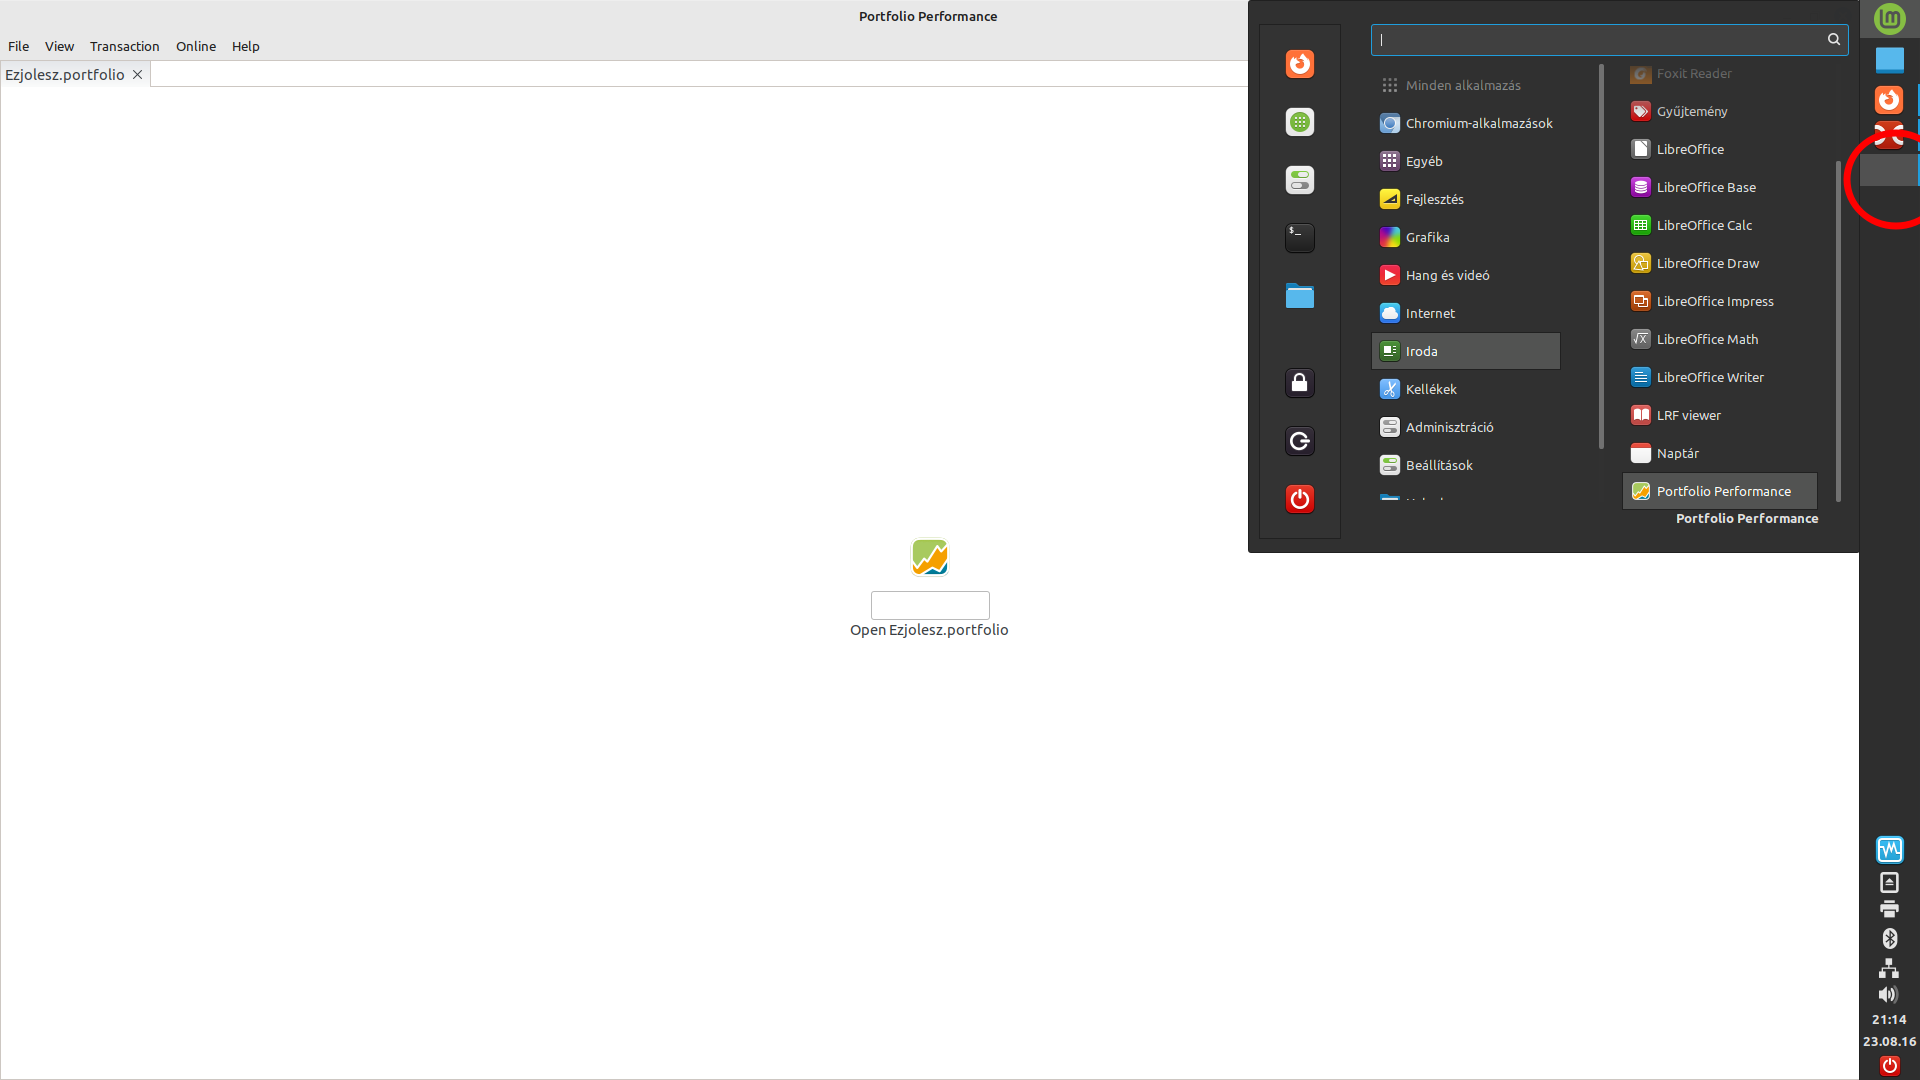This screenshot has height=1080, width=1920.
Task: Log out using the circular arrow icon
Action: point(1299,441)
